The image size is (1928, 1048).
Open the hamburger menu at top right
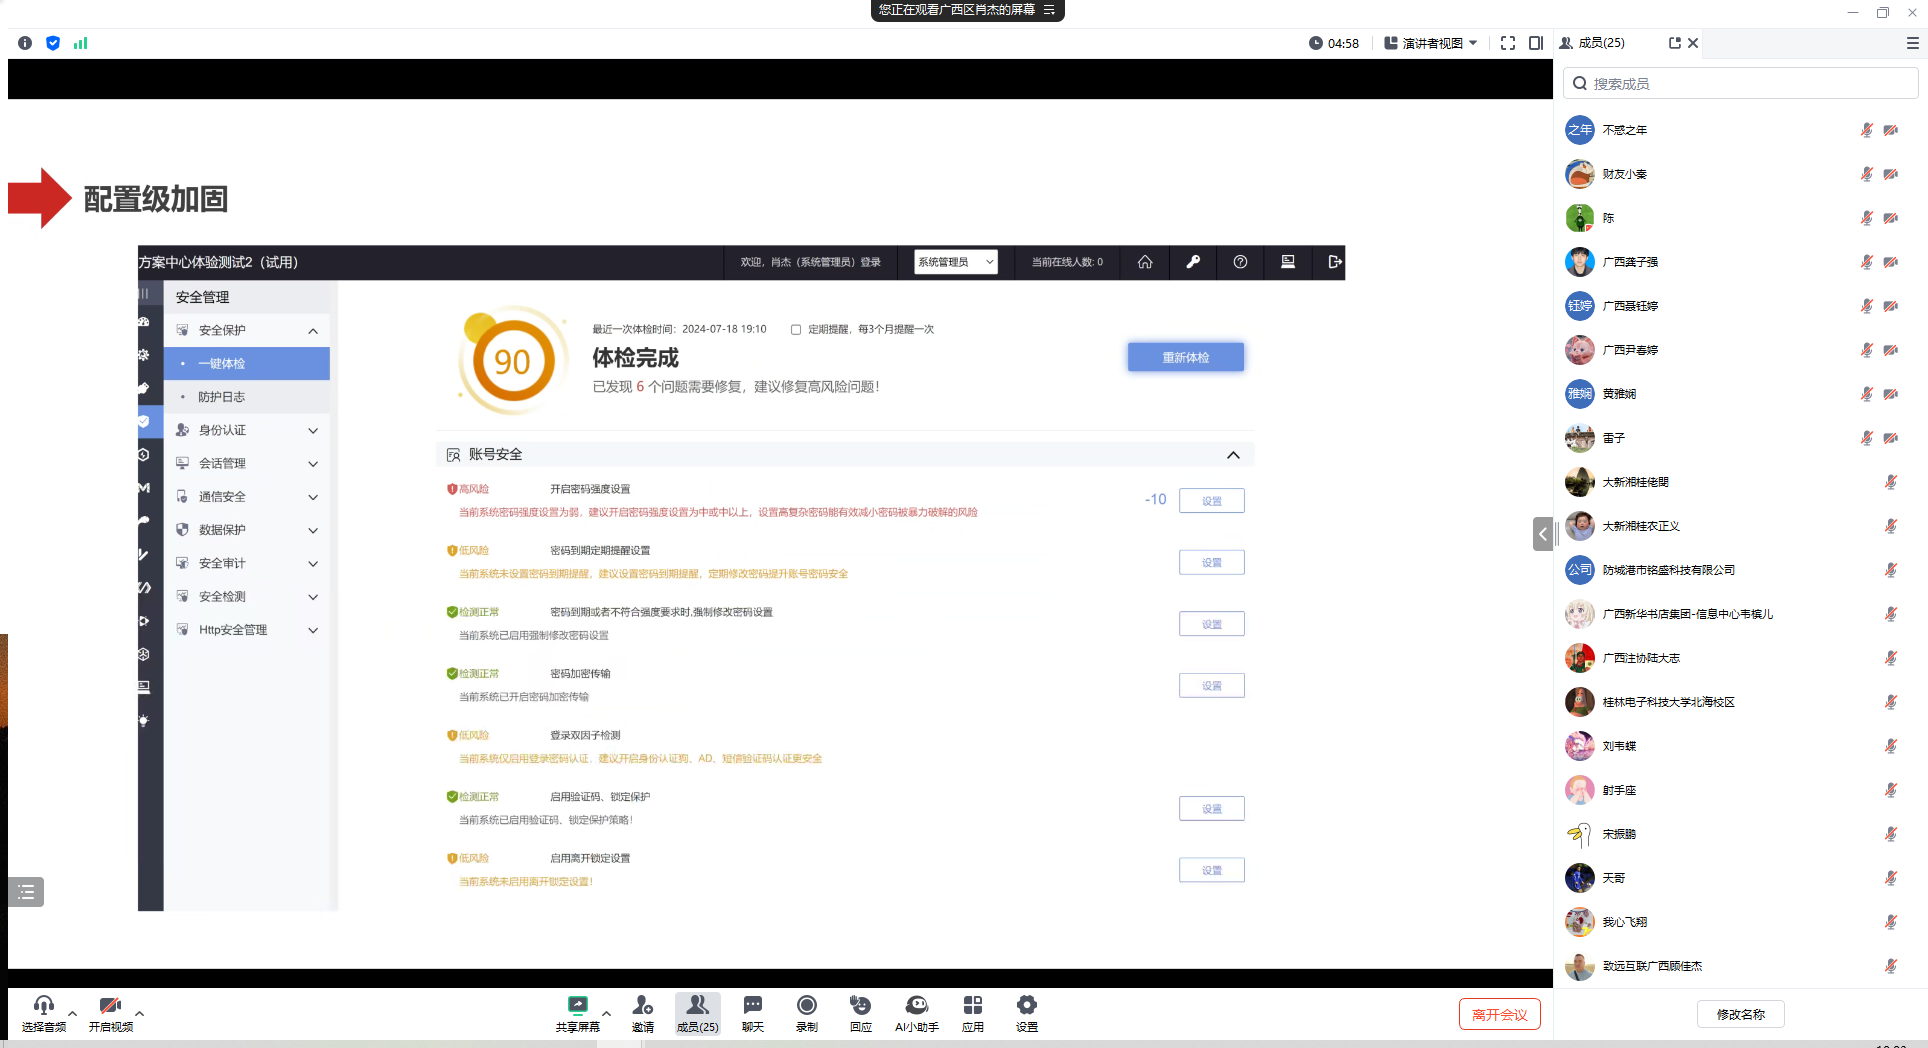click(x=1912, y=43)
